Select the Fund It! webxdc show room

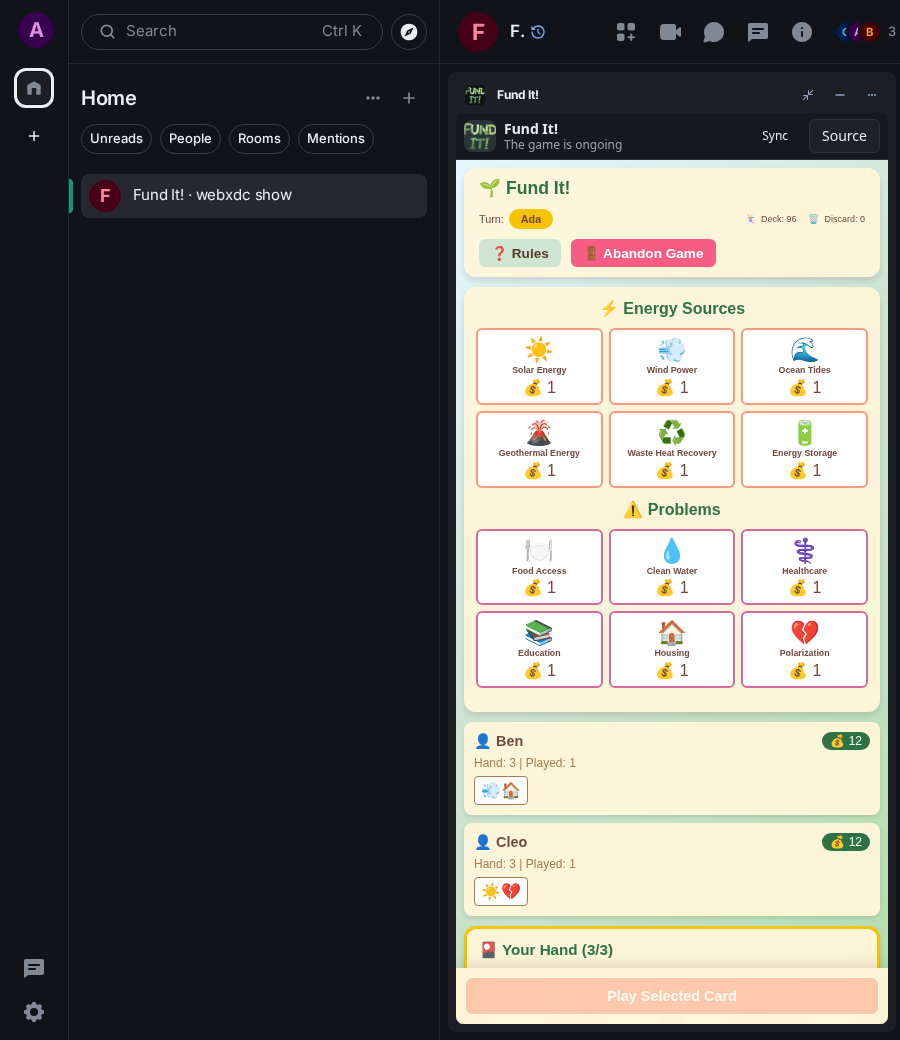(x=253, y=196)
